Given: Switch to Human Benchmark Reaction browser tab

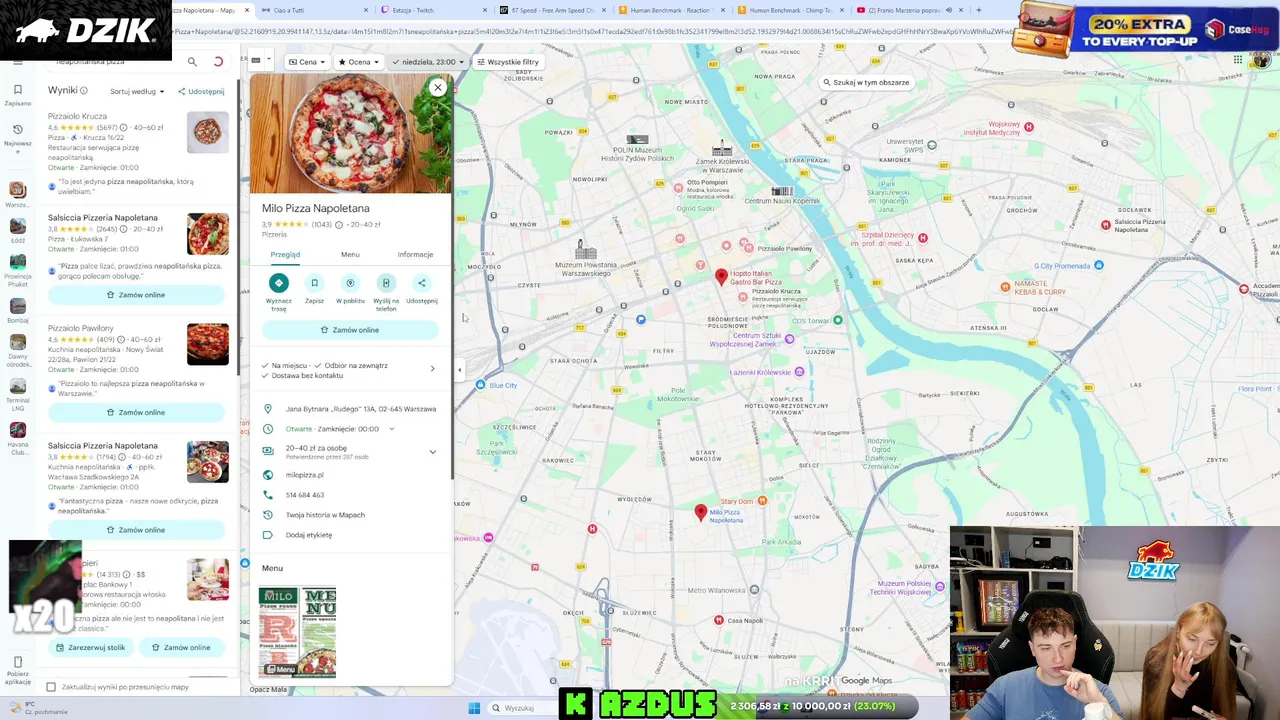Looking at the screenshot, I should pyautogui.click(x=670, y=10).
